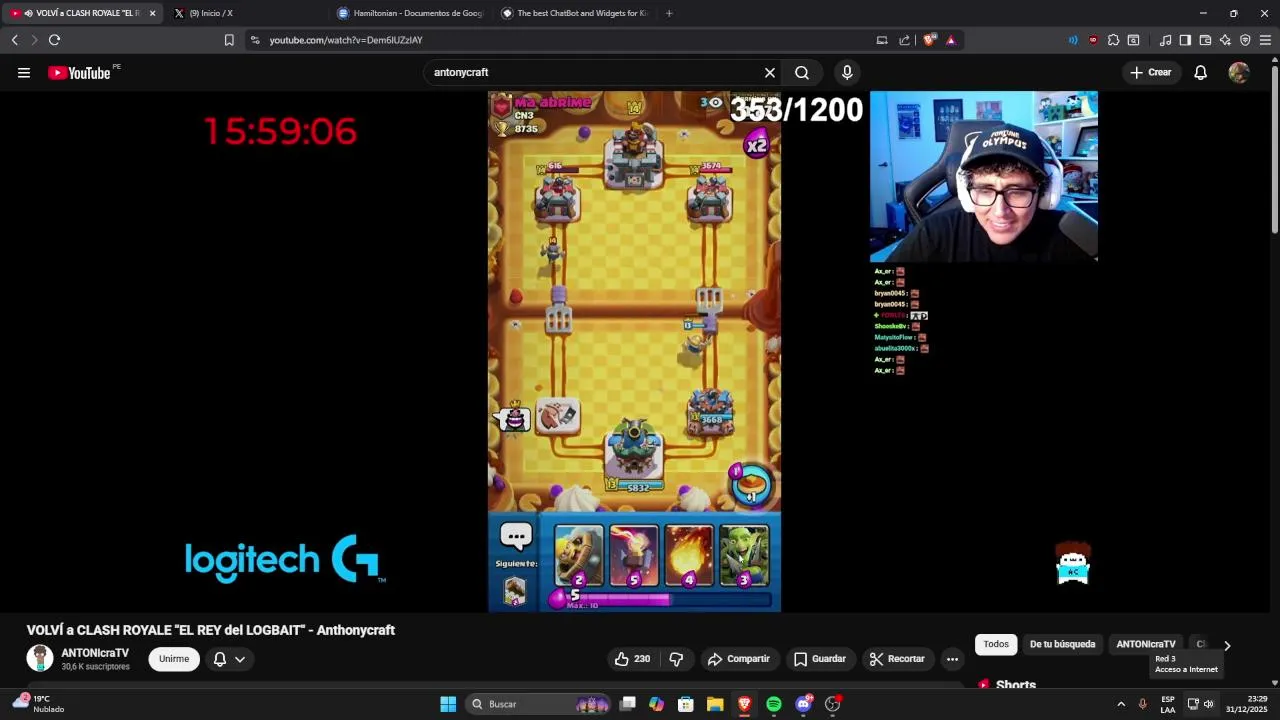Image resolution: width=1280 pixels, height=720 pixels.
Task: Open Spotify from the taskbar
Action: pos(774,704)
